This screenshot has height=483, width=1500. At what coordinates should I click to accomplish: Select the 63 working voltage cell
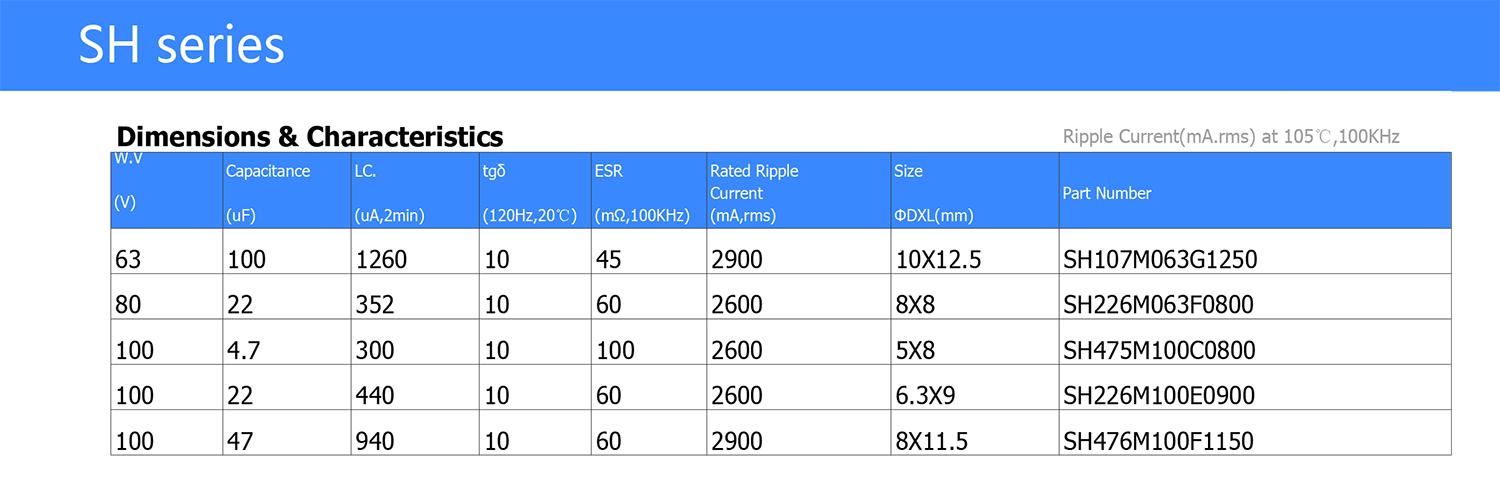(128, 260)
